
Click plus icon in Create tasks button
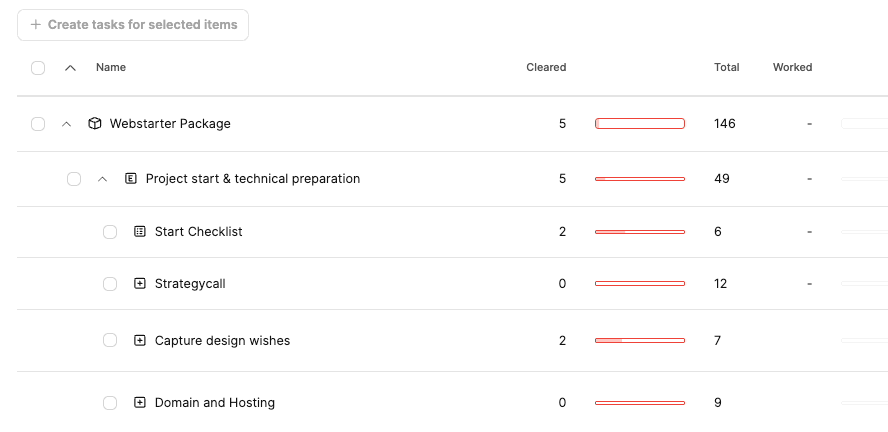click(x=36, y=25)
